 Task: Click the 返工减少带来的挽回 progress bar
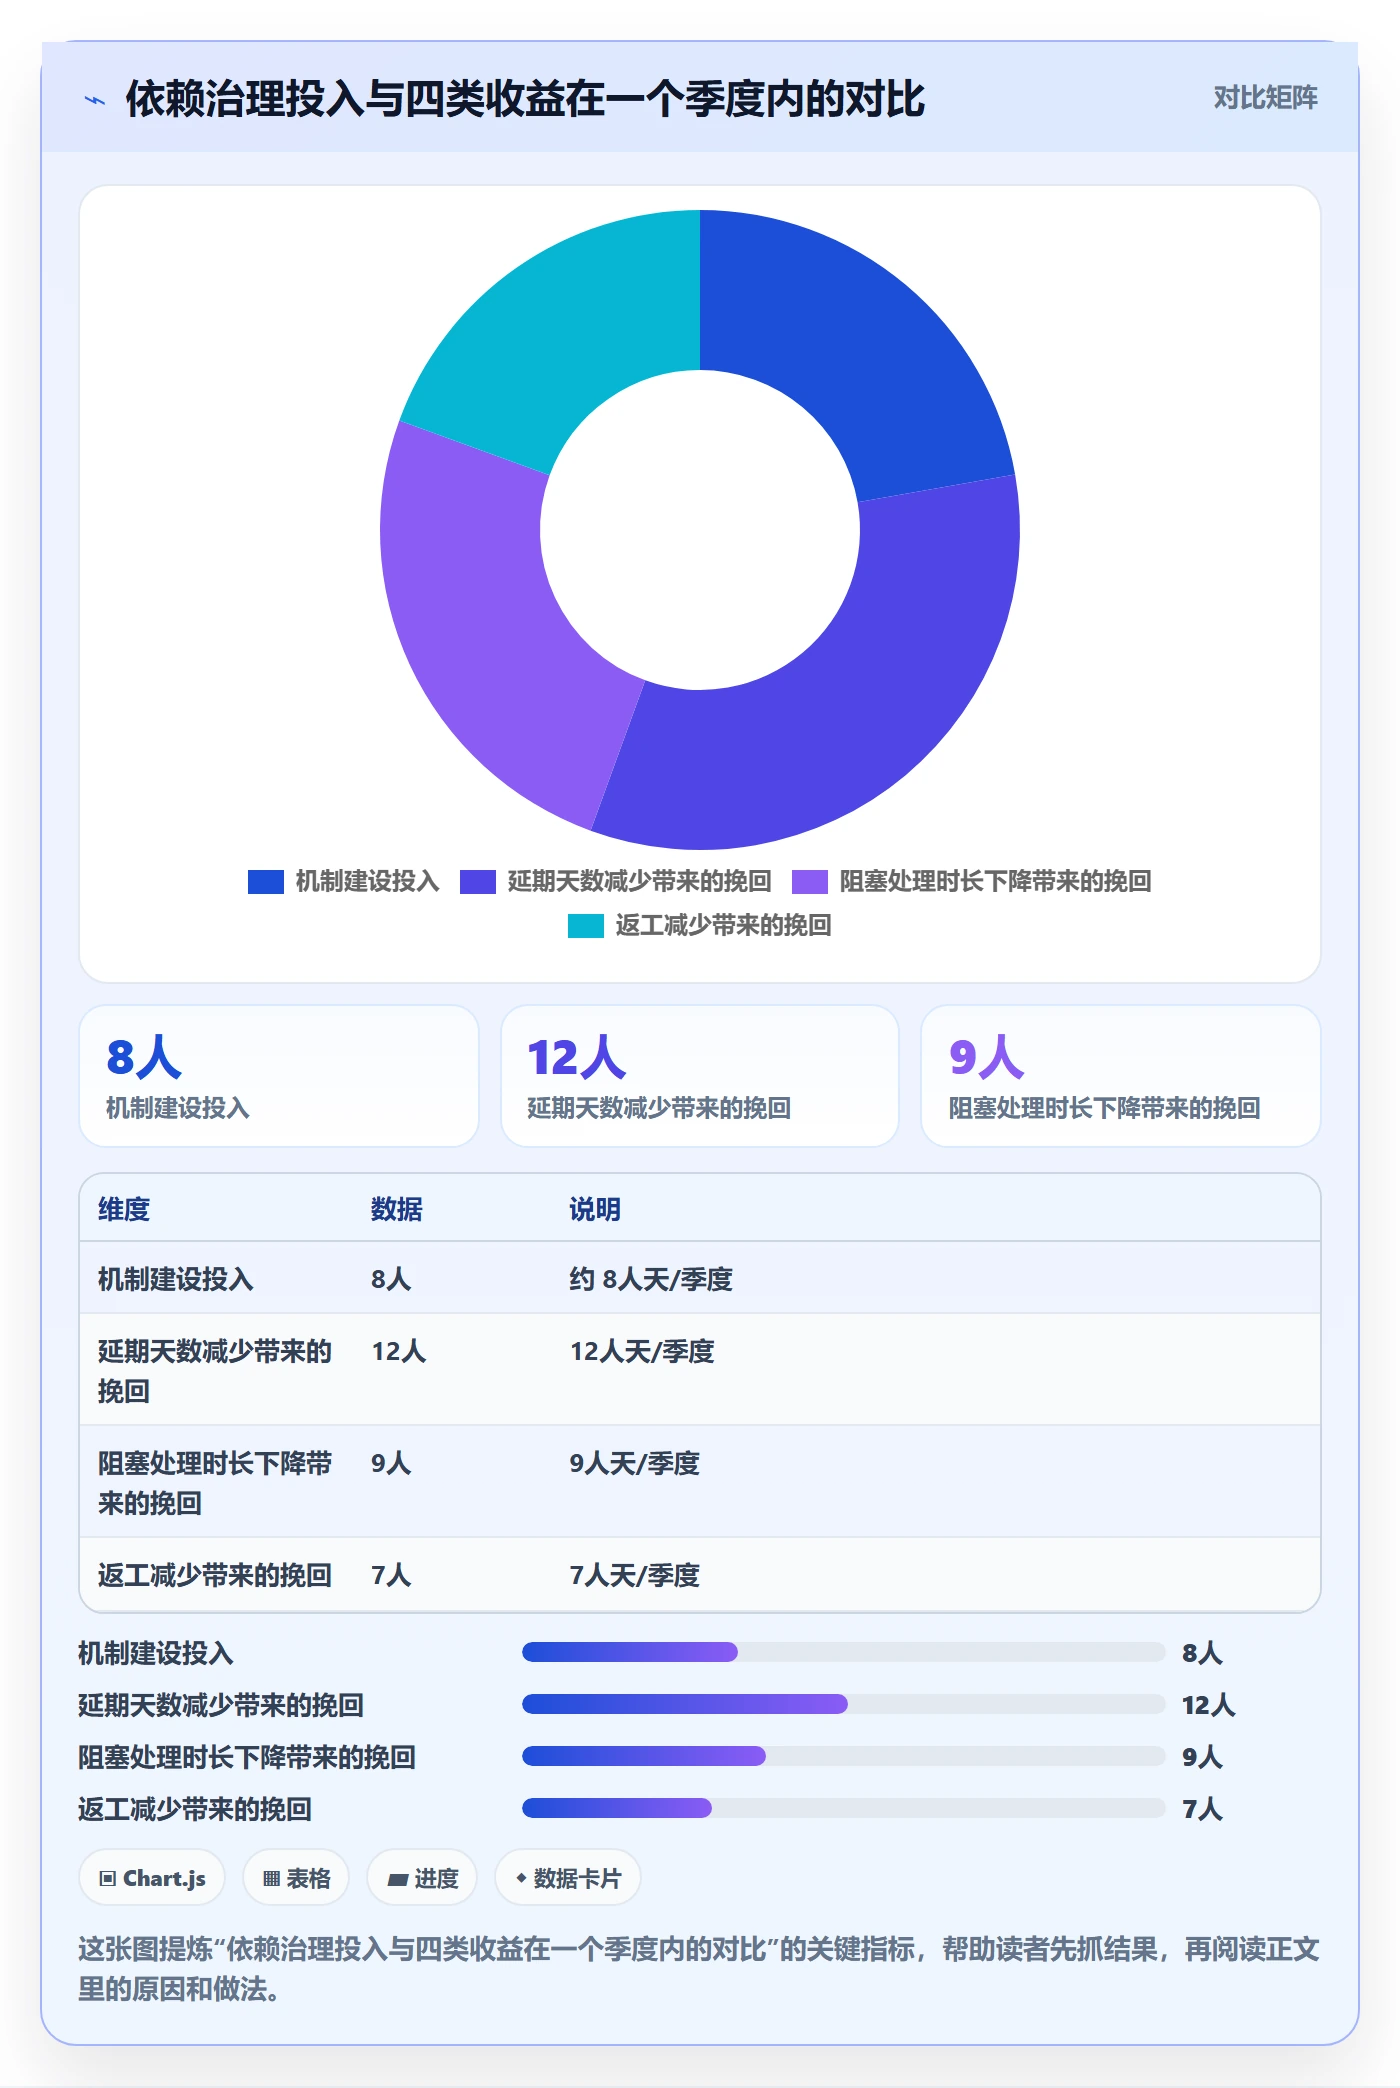[844, 1808]
